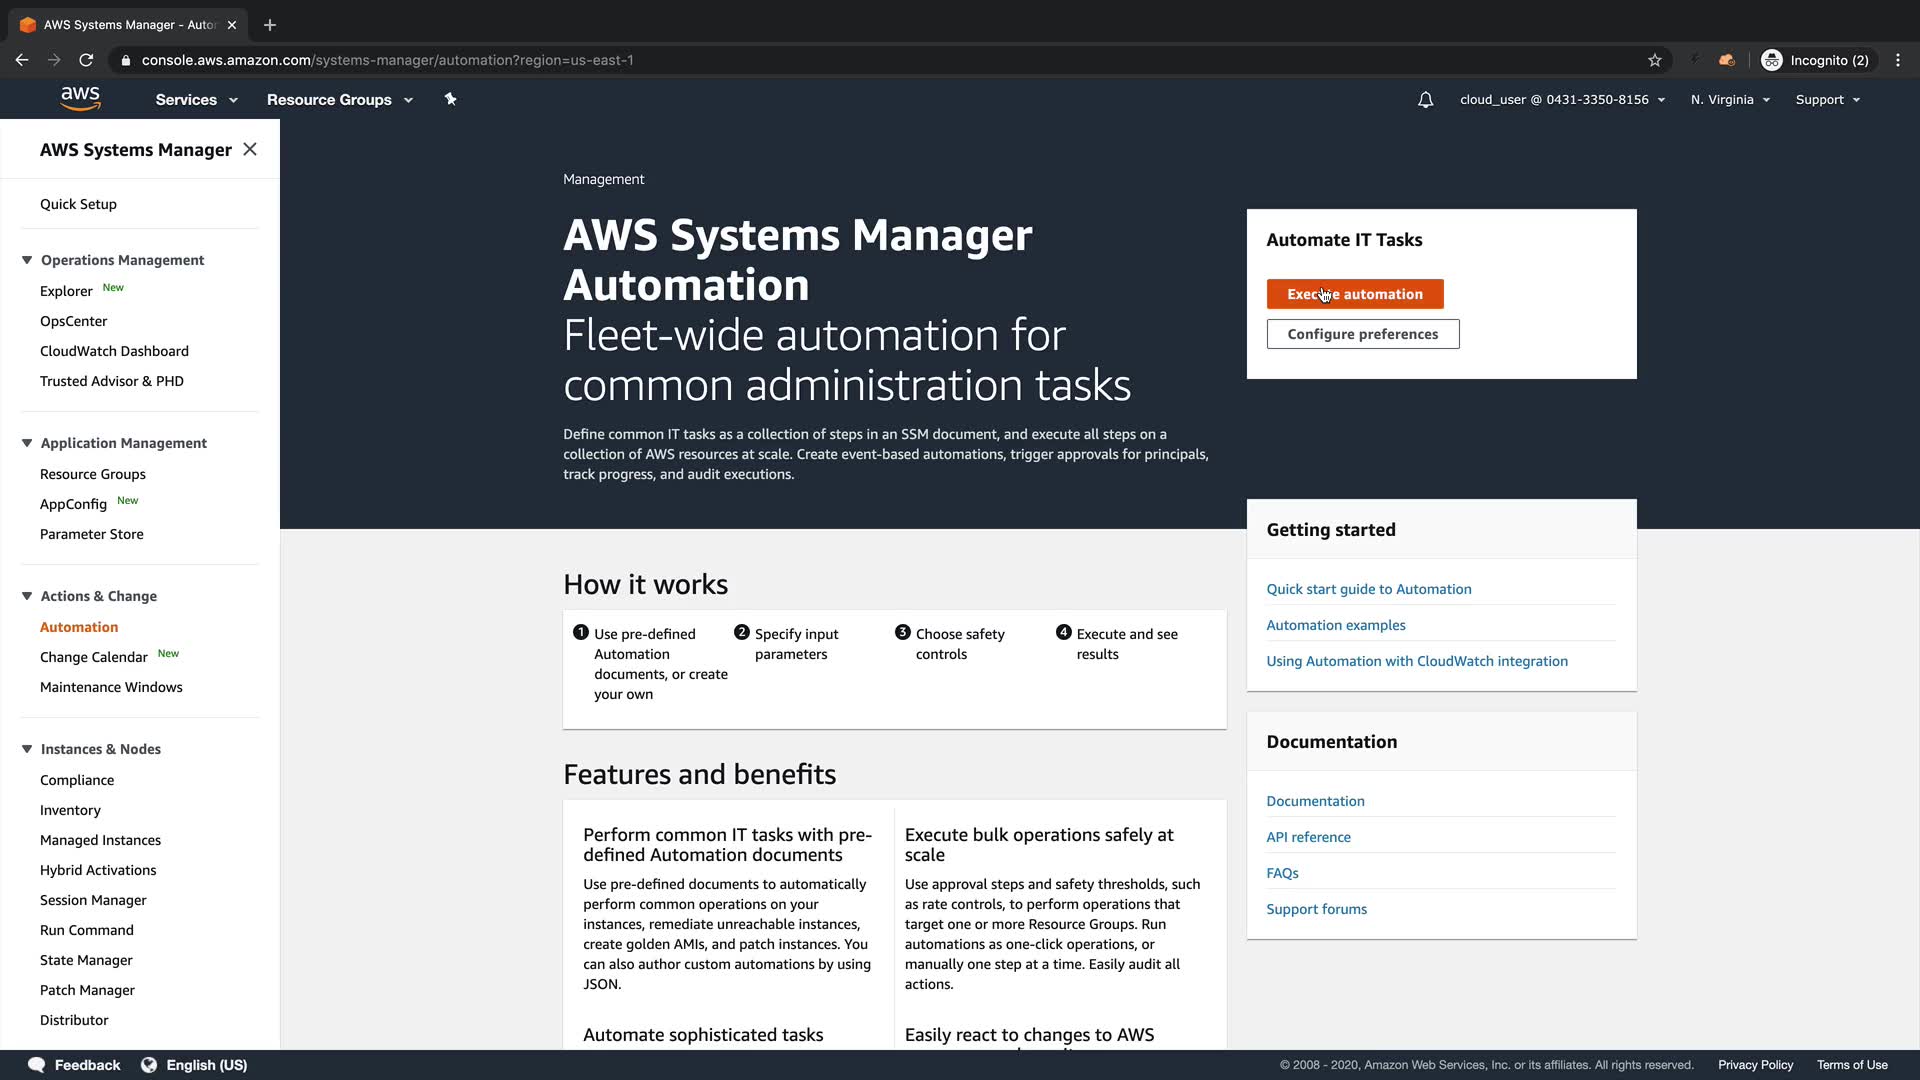Collapse the Instances & Nodes section
Image resolution: width=1920 pixels, height=1080 pixels.
coord(27,749)
